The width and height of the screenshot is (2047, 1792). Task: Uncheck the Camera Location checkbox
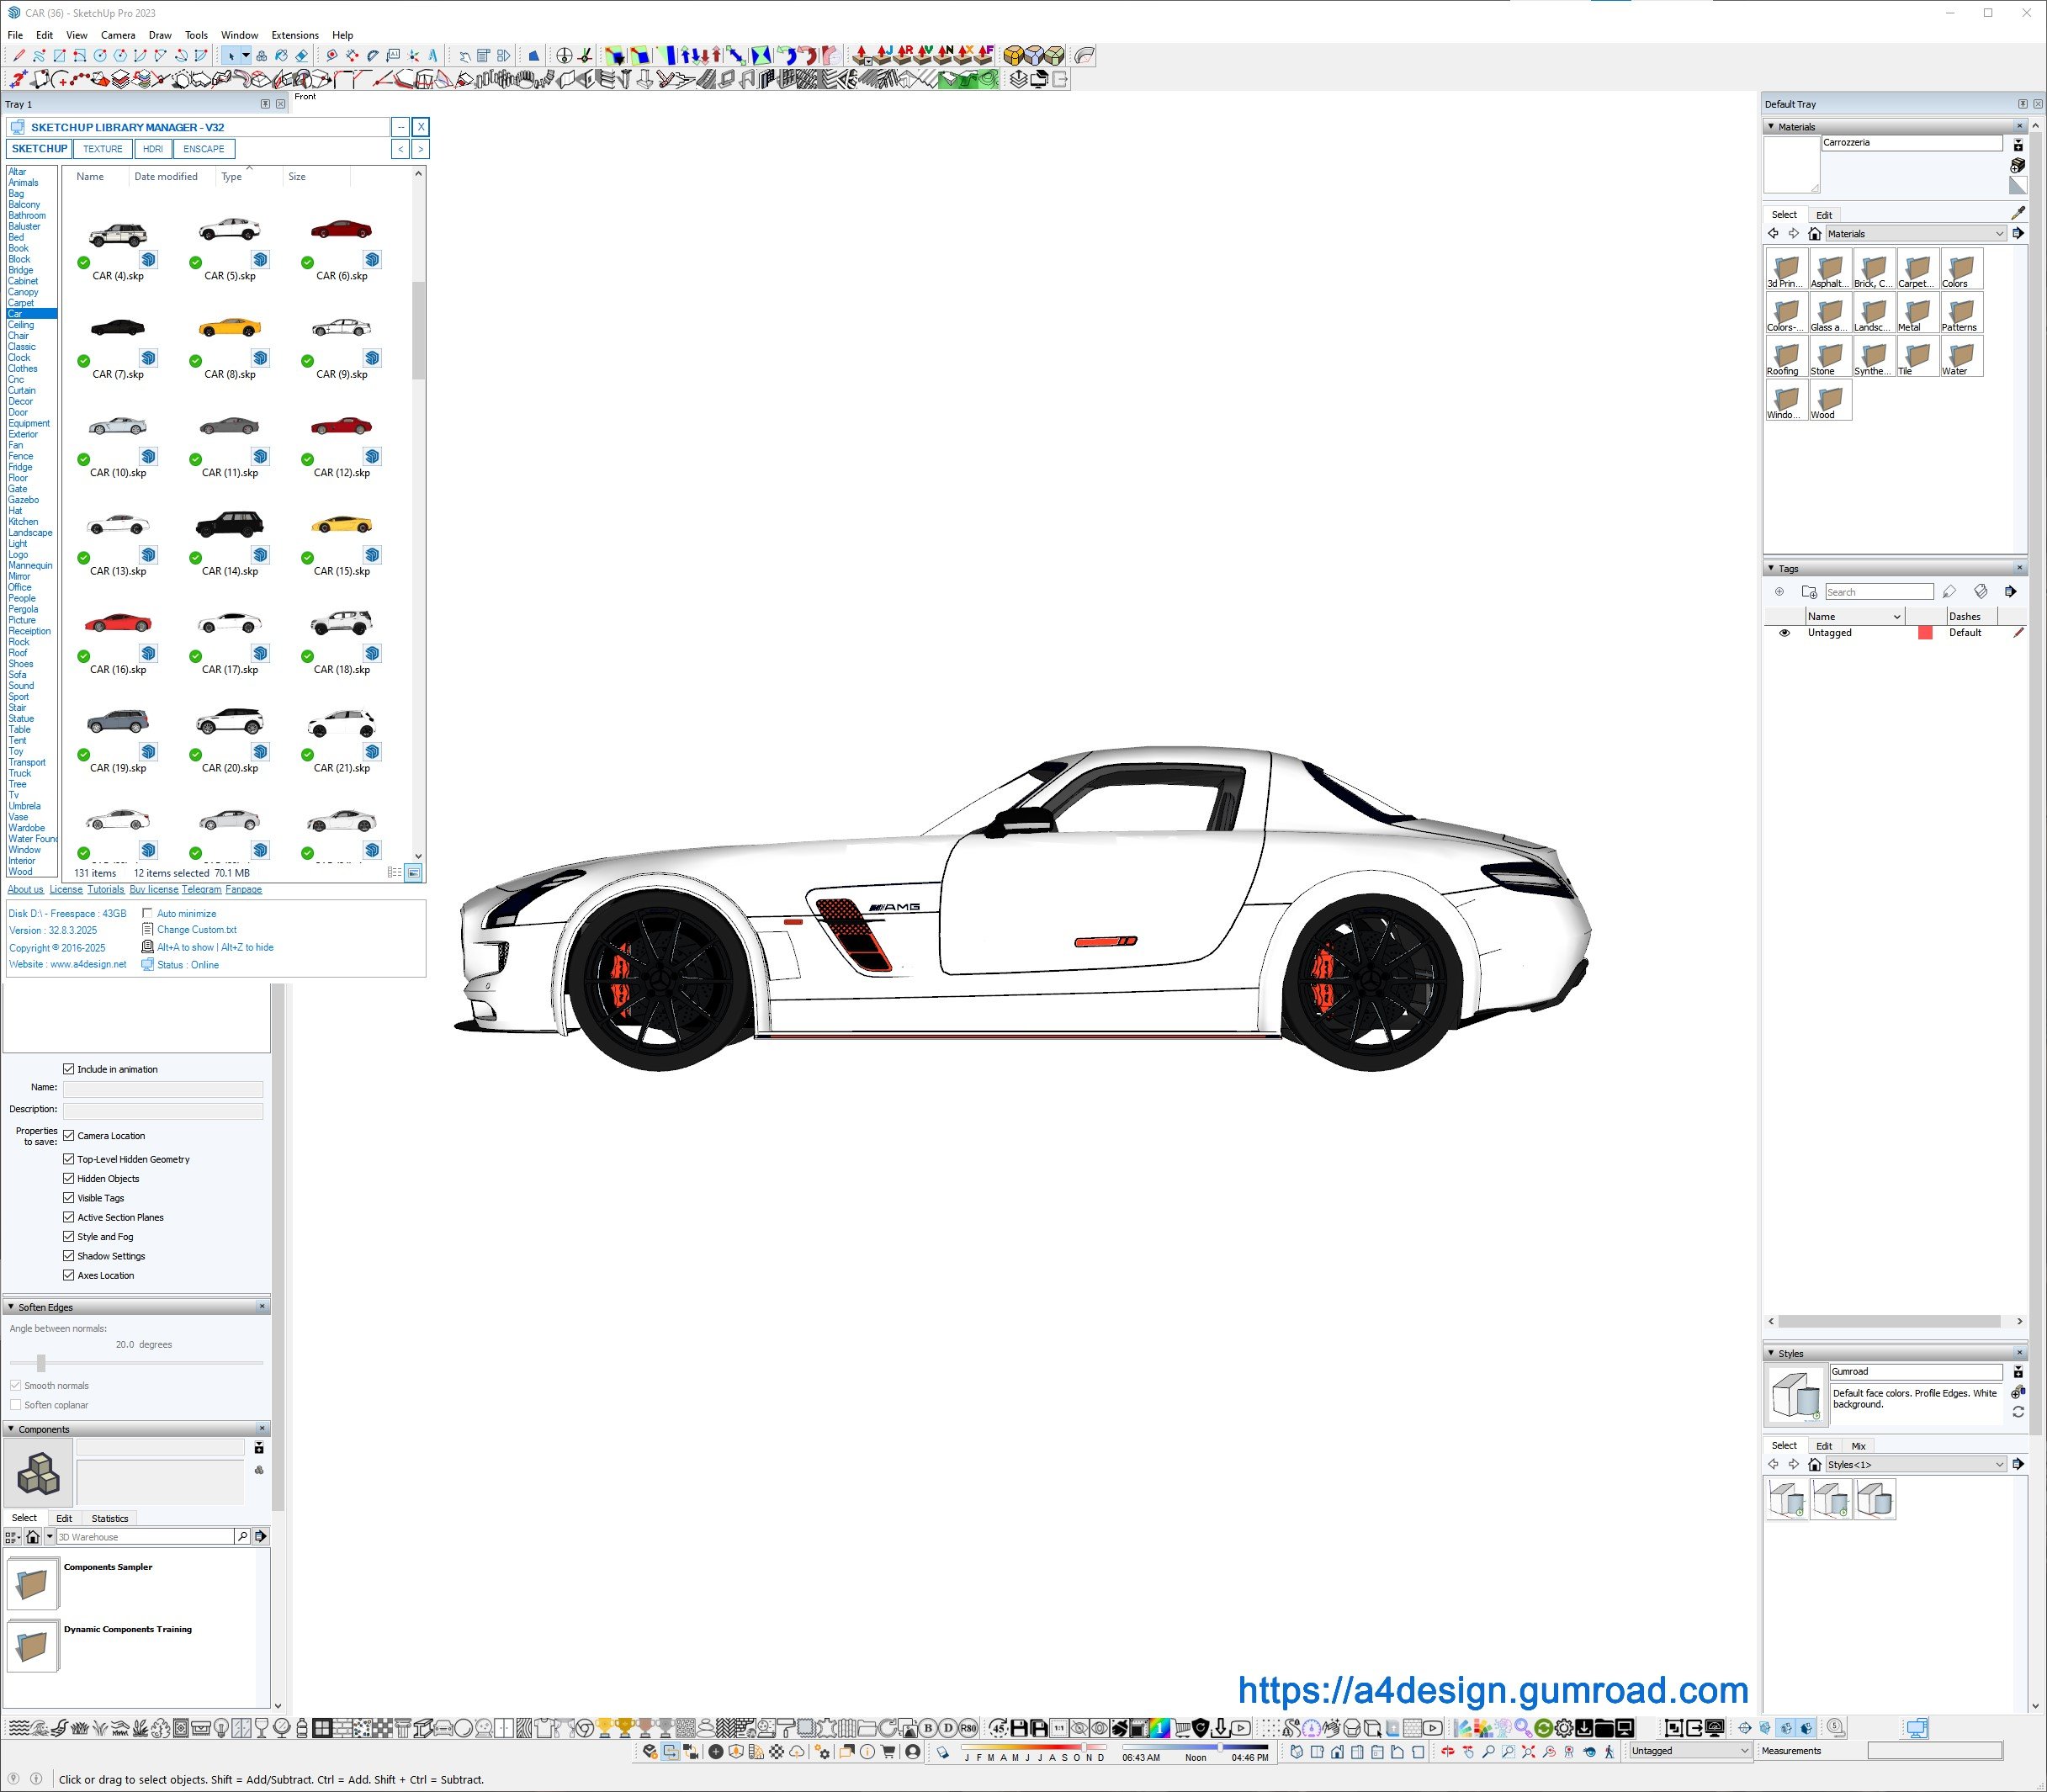pos(69,1135)
